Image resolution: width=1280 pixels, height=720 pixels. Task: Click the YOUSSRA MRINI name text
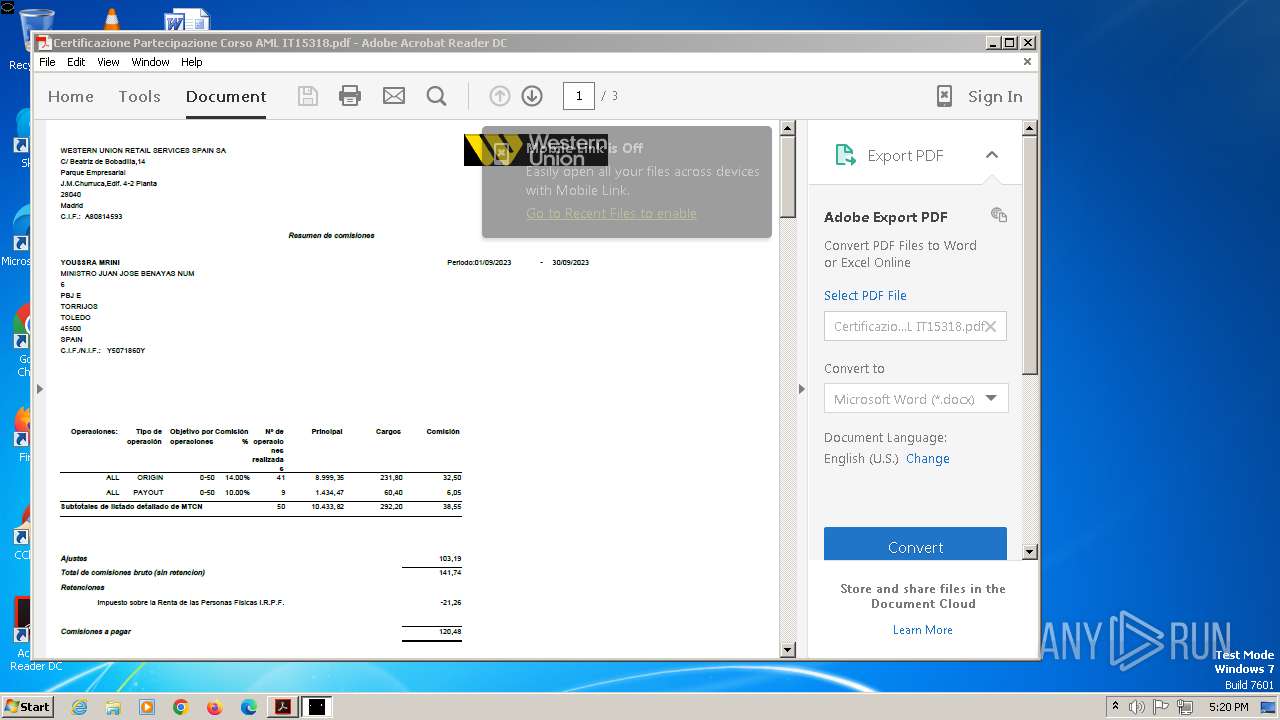pyautogui.click(x=90, y=262)
